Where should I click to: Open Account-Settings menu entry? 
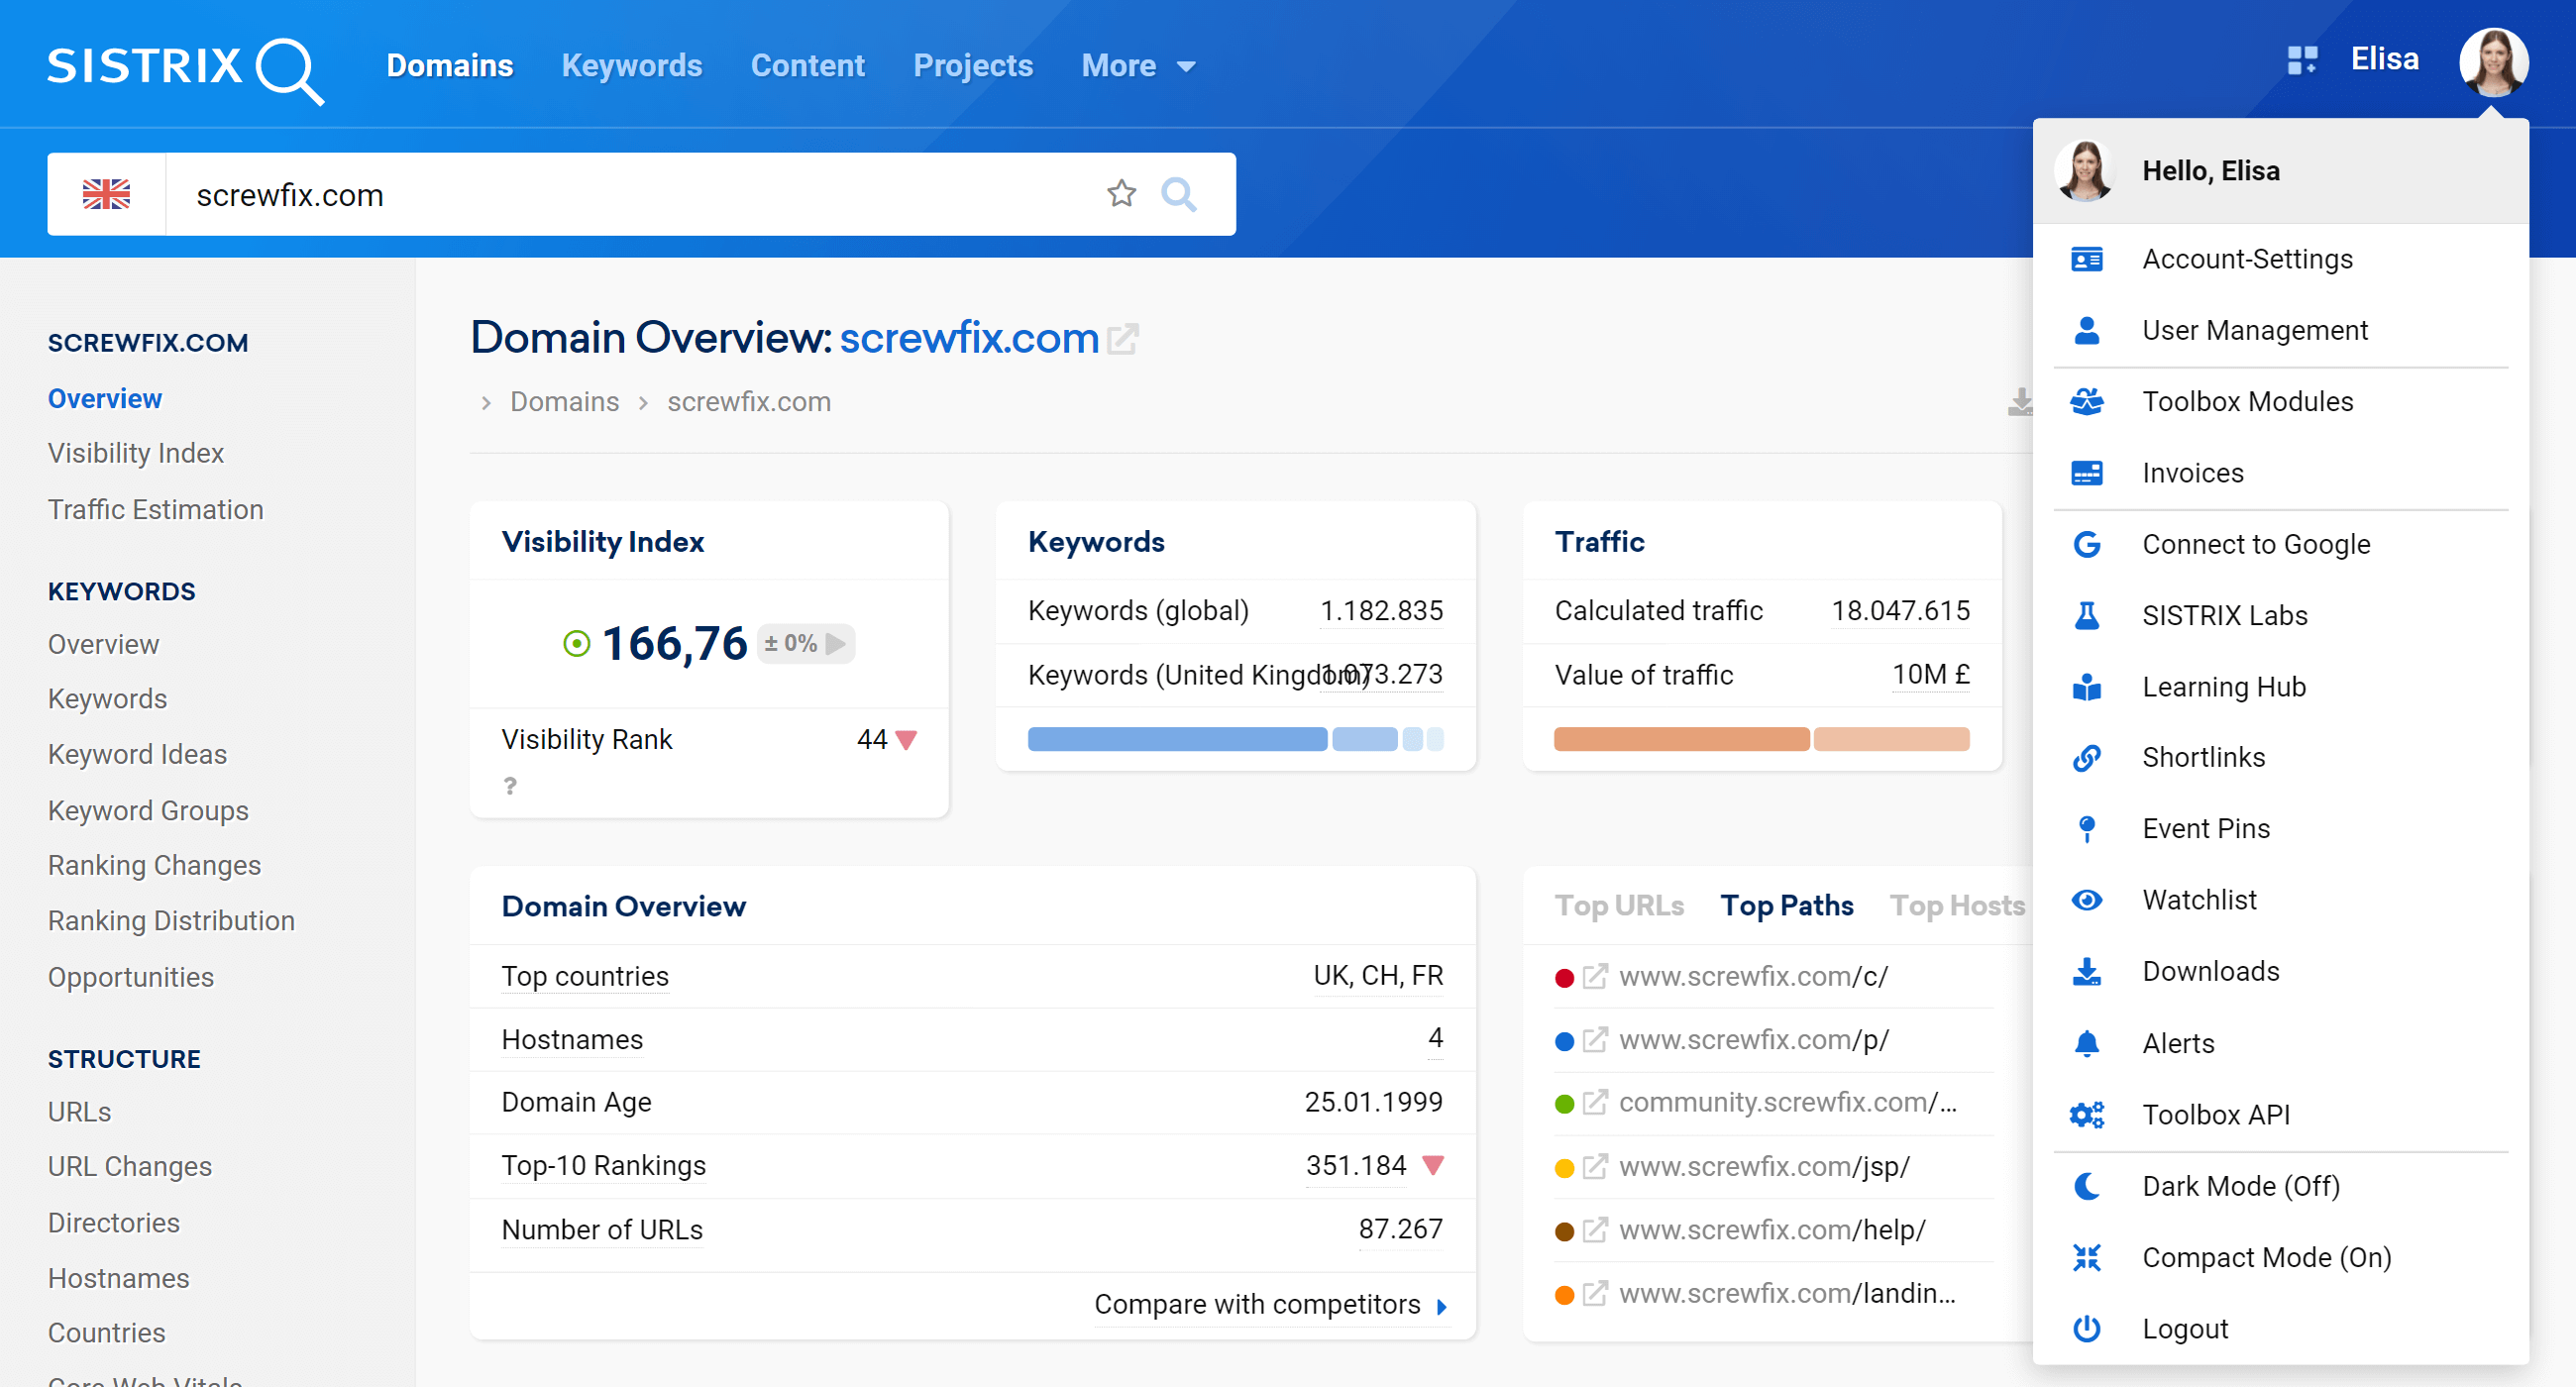tap(2280, 260)
